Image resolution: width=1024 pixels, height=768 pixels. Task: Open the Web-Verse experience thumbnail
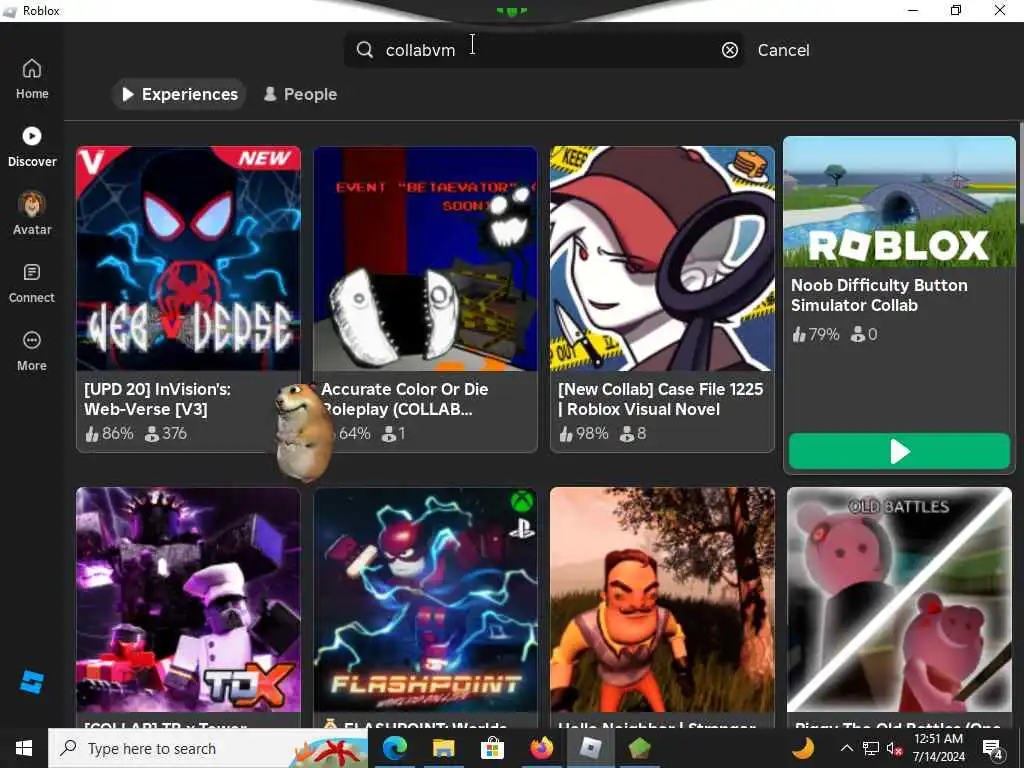tap(188, 259)
